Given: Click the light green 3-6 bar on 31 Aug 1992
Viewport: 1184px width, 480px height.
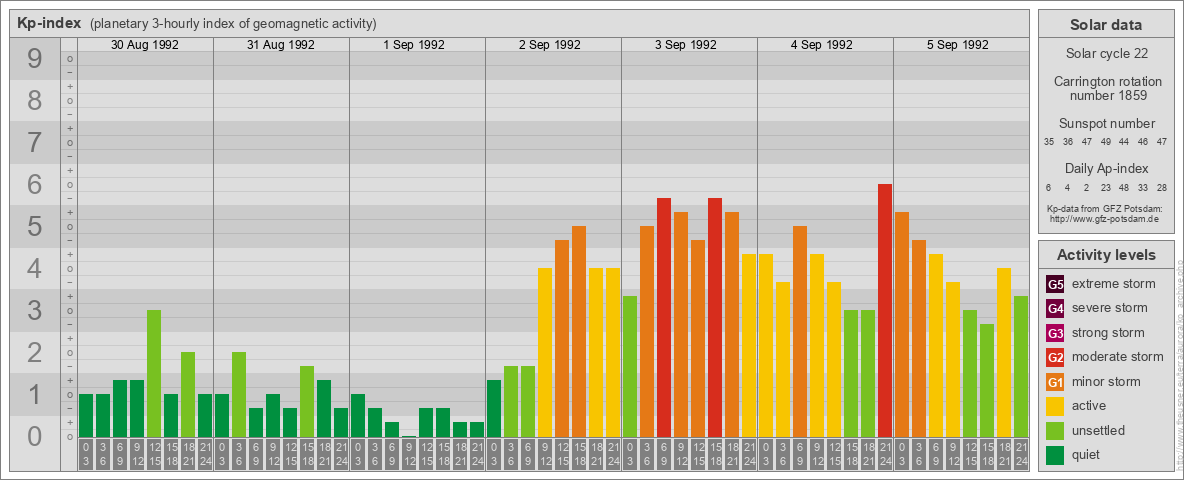Looking at the screenshot, I should coord(239,395).
